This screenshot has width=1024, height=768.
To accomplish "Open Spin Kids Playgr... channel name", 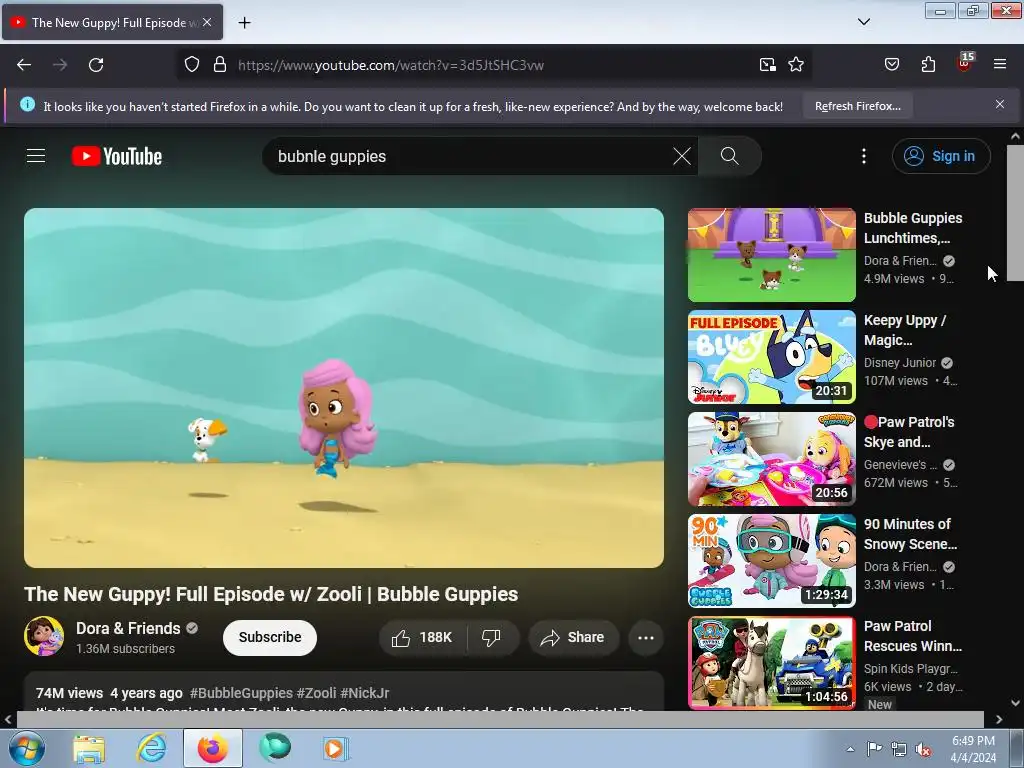I will pyautogui.click(x=910, y=669).
